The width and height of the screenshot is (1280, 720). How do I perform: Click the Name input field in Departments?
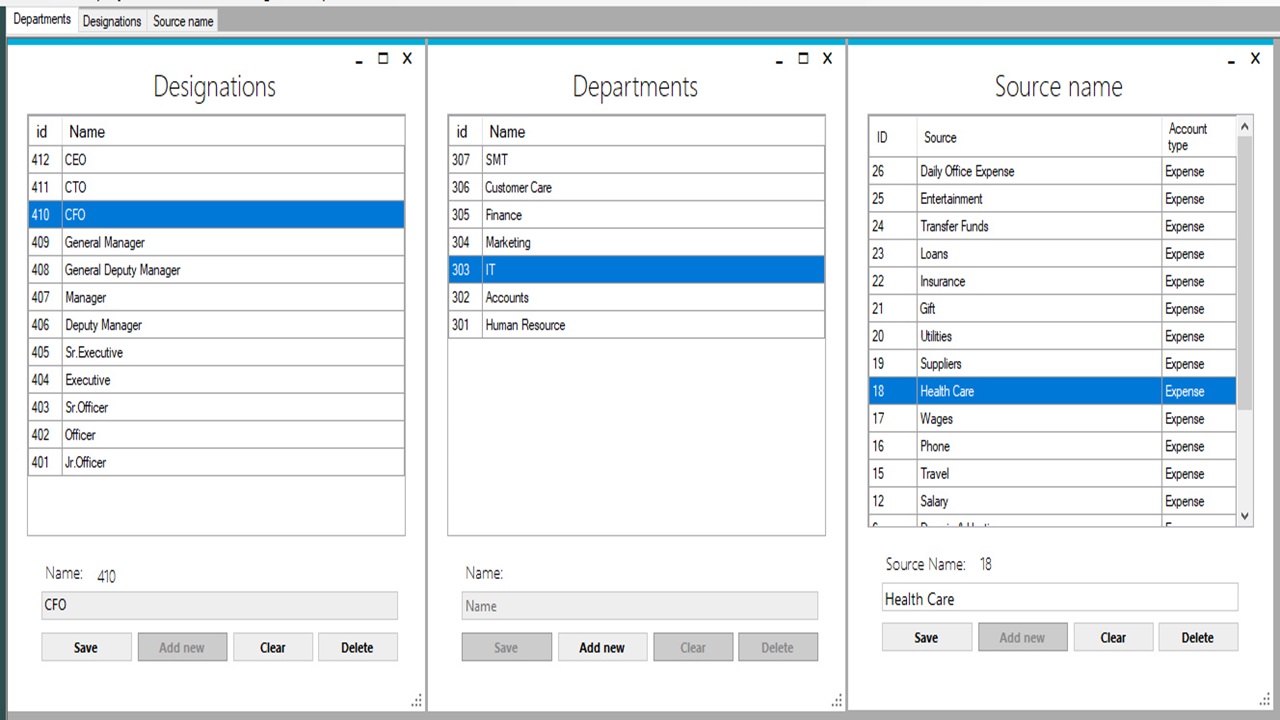[x=640, y=606]
